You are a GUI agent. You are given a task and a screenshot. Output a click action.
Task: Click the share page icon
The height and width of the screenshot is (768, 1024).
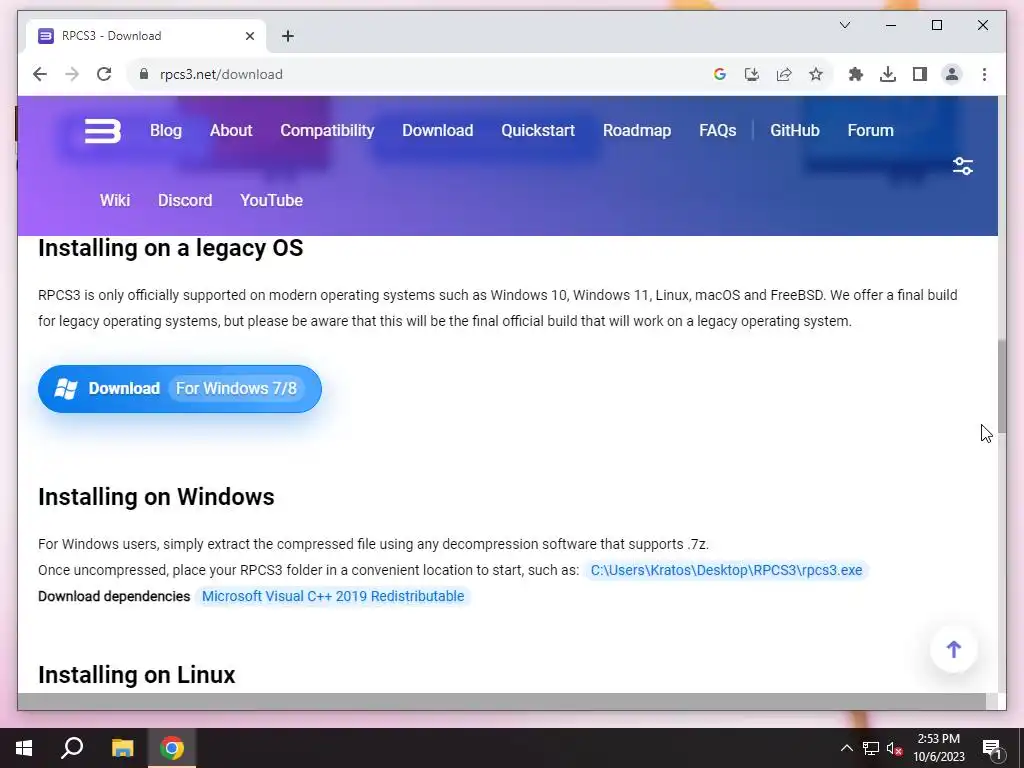click(x=784, y=74)
